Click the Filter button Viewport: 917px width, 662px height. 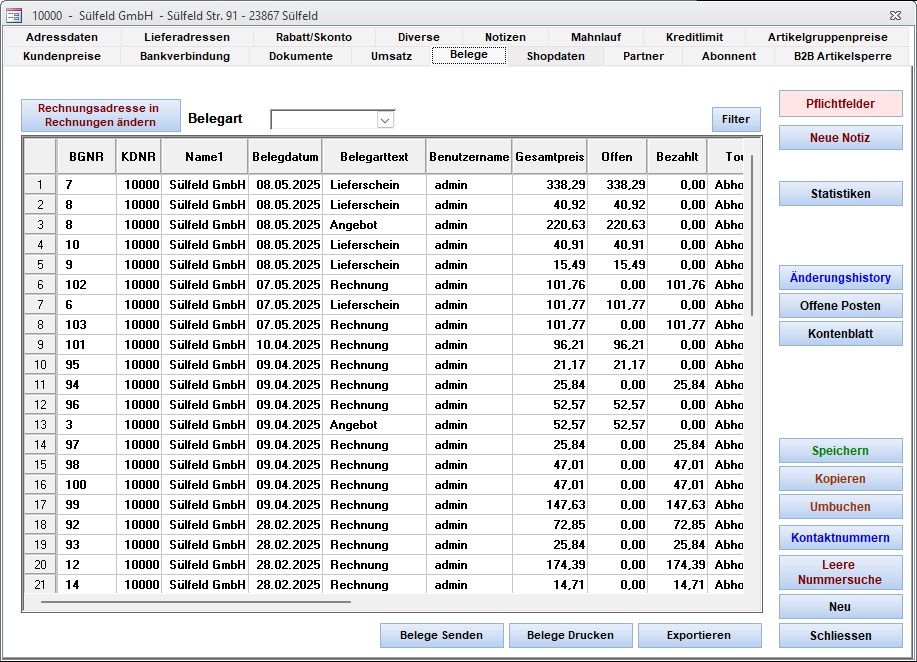click(736, 119)
